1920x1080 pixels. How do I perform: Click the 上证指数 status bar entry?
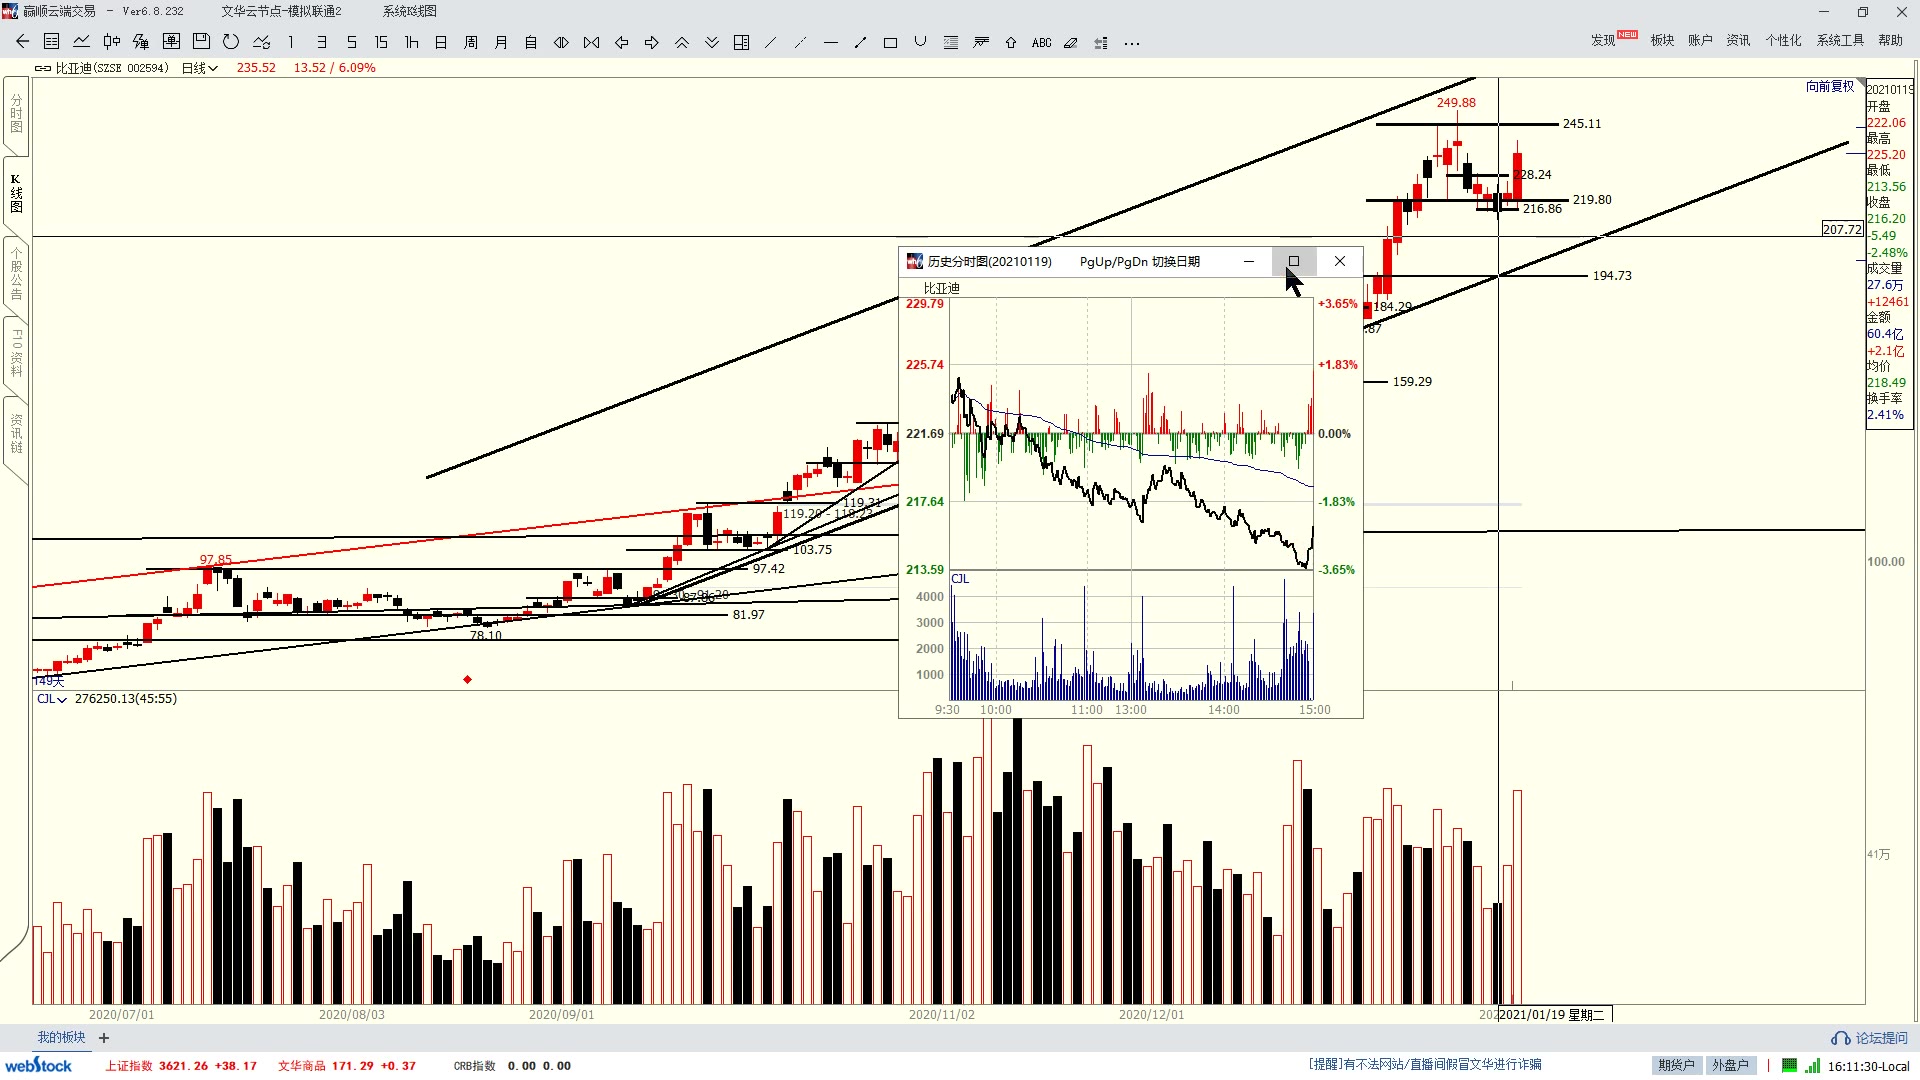[x=180, y=1066]
